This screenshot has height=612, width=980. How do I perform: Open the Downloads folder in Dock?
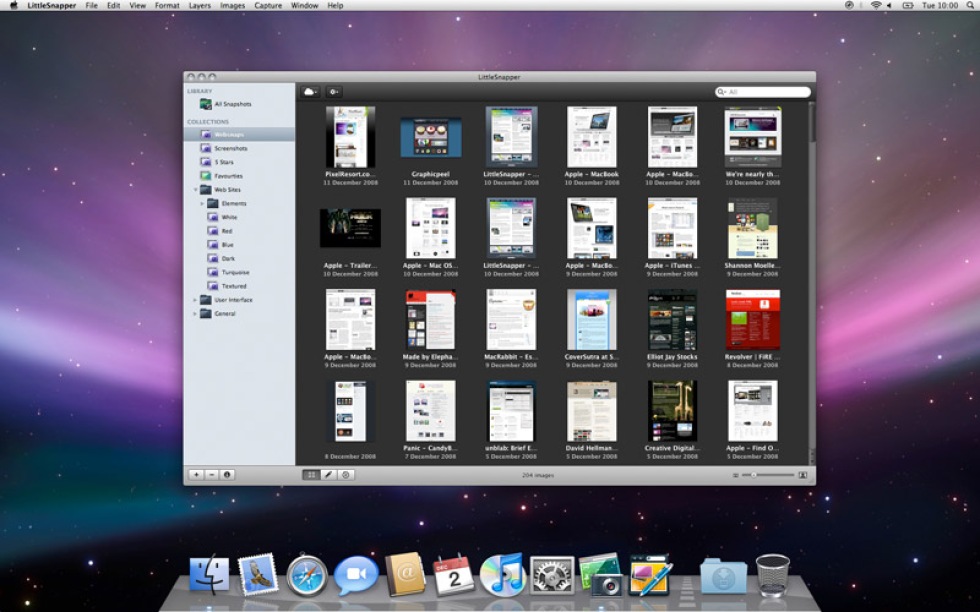[724, 575]
